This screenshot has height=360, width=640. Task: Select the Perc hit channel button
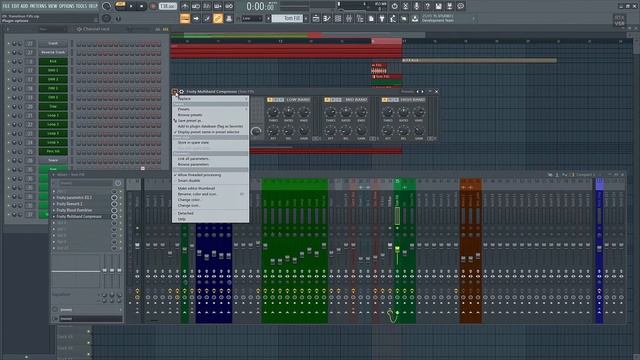point(53,151)
